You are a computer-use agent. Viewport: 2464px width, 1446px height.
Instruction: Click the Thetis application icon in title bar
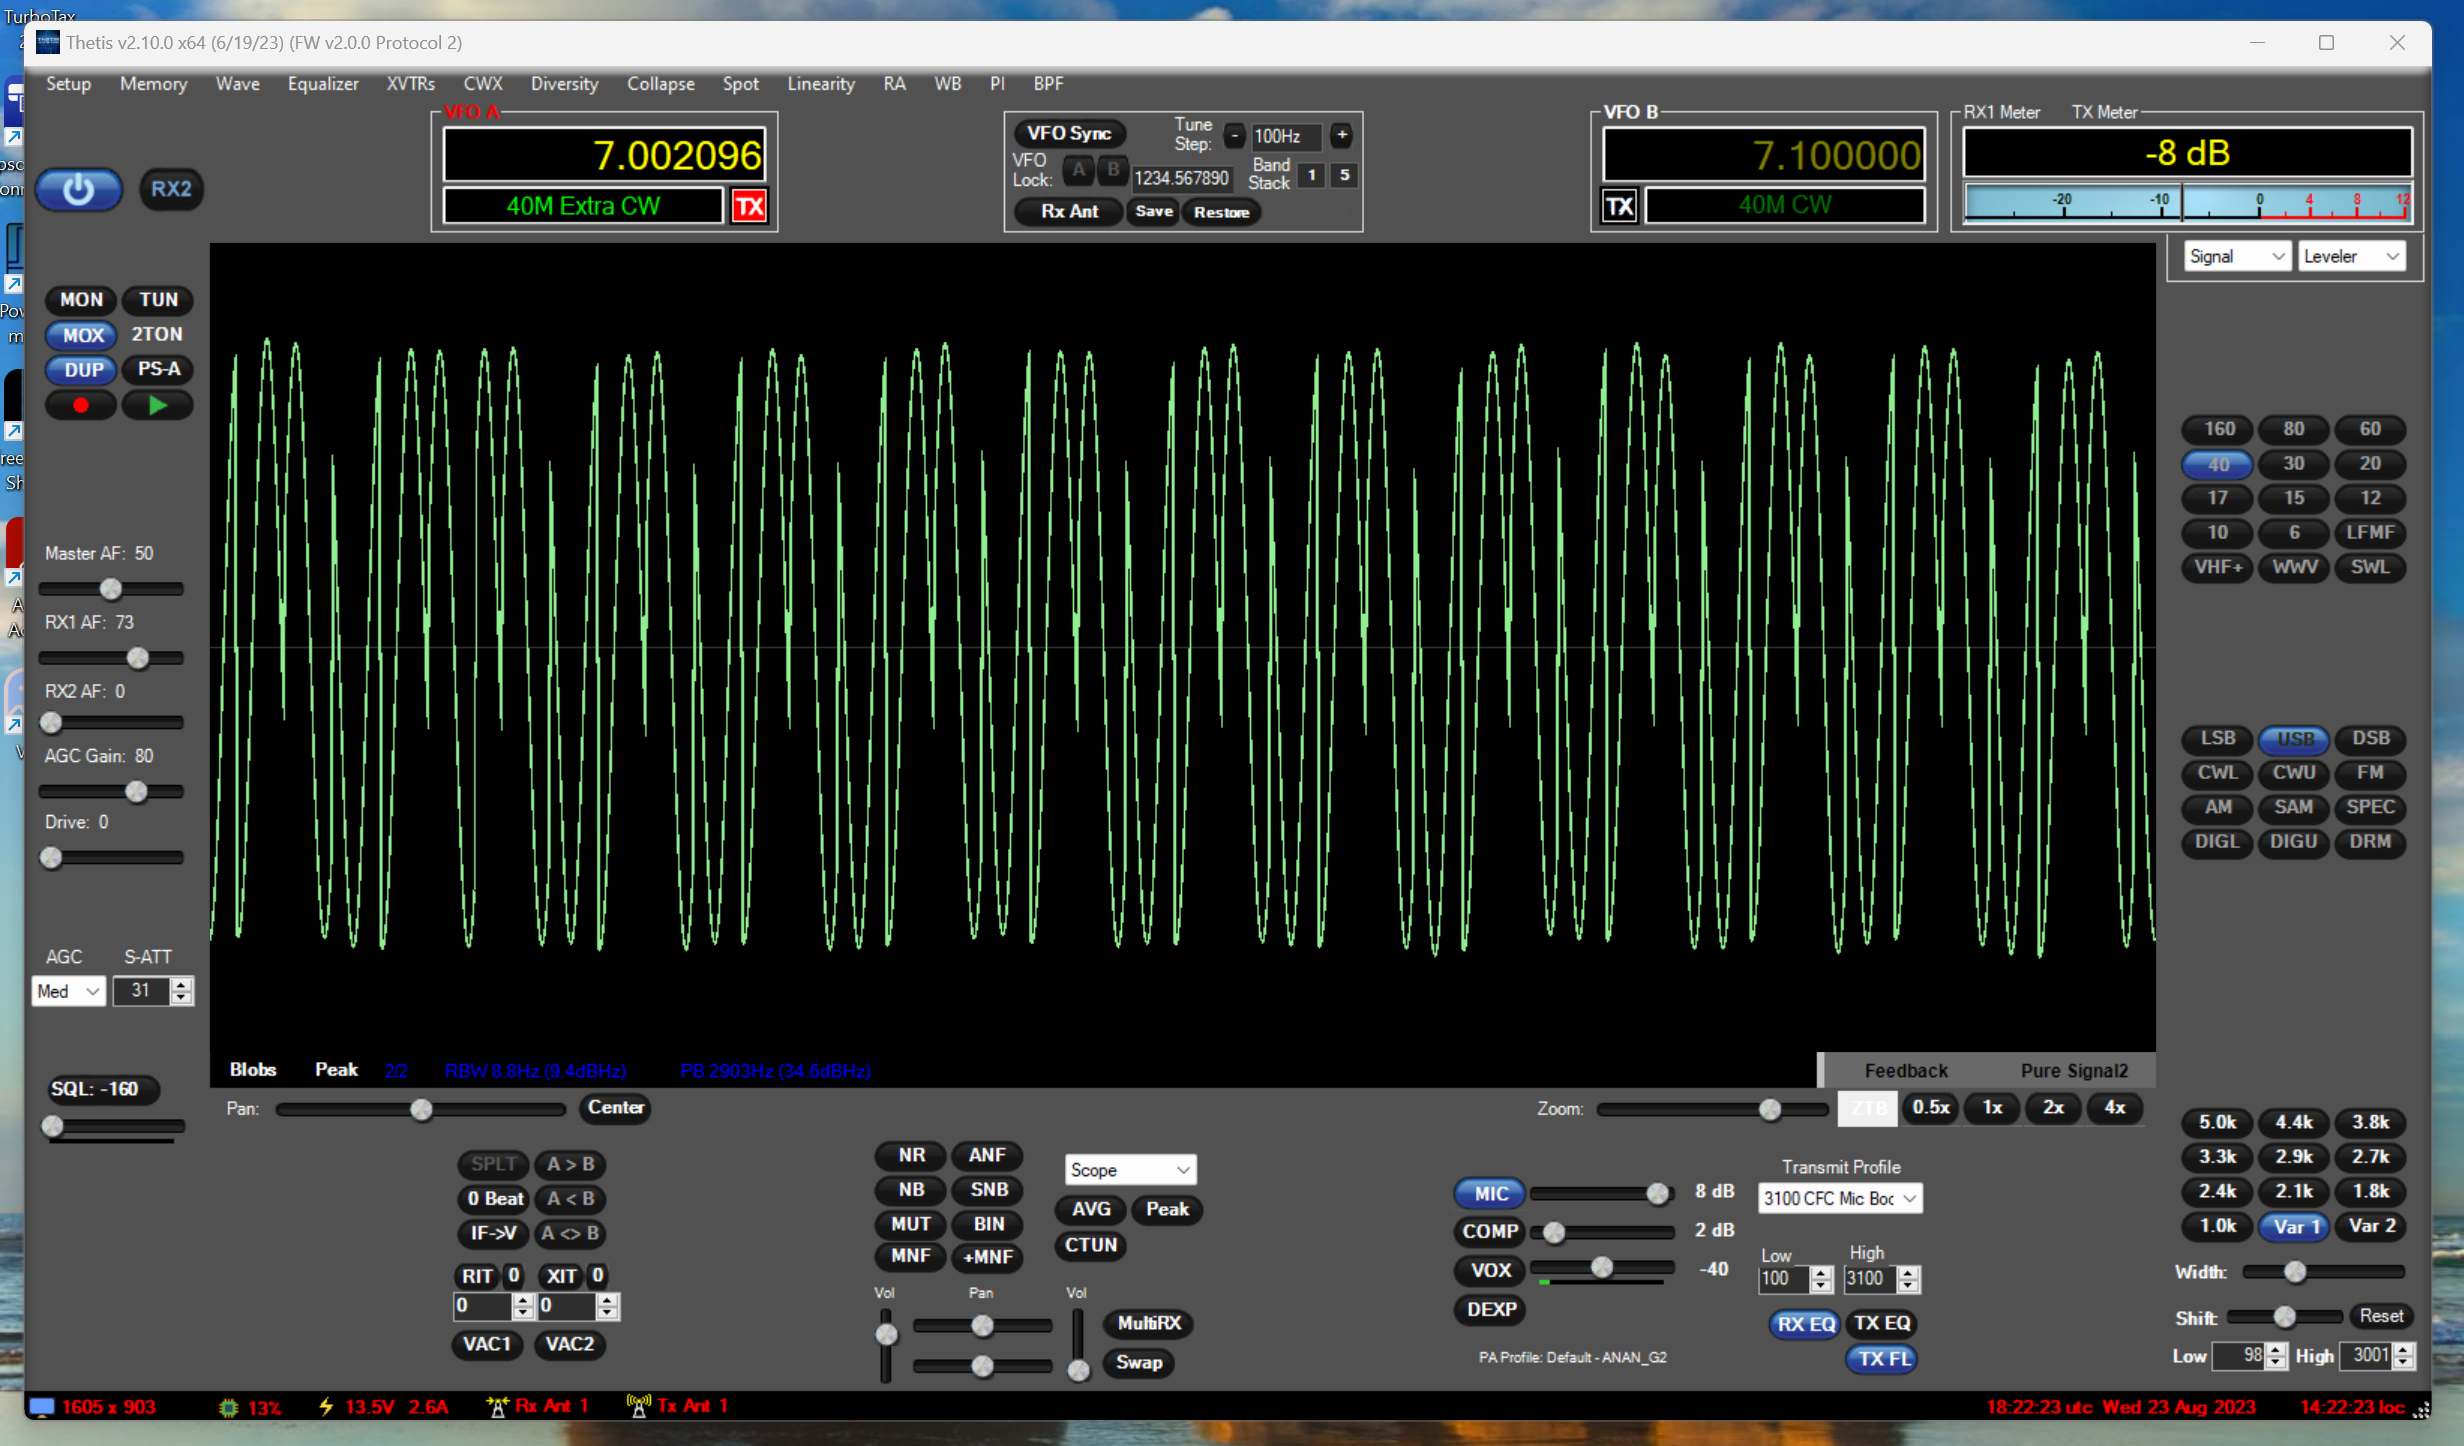(x=47, y=43)
